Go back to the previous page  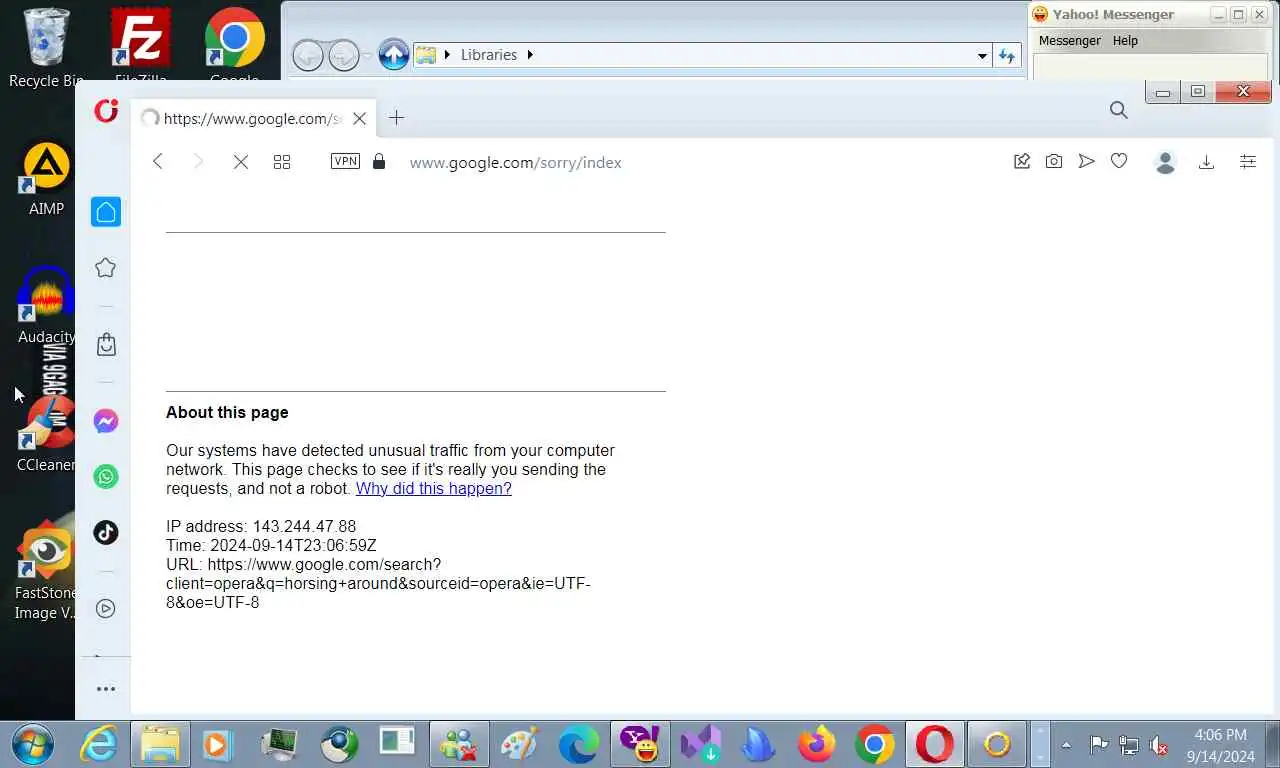pos(158,162)
